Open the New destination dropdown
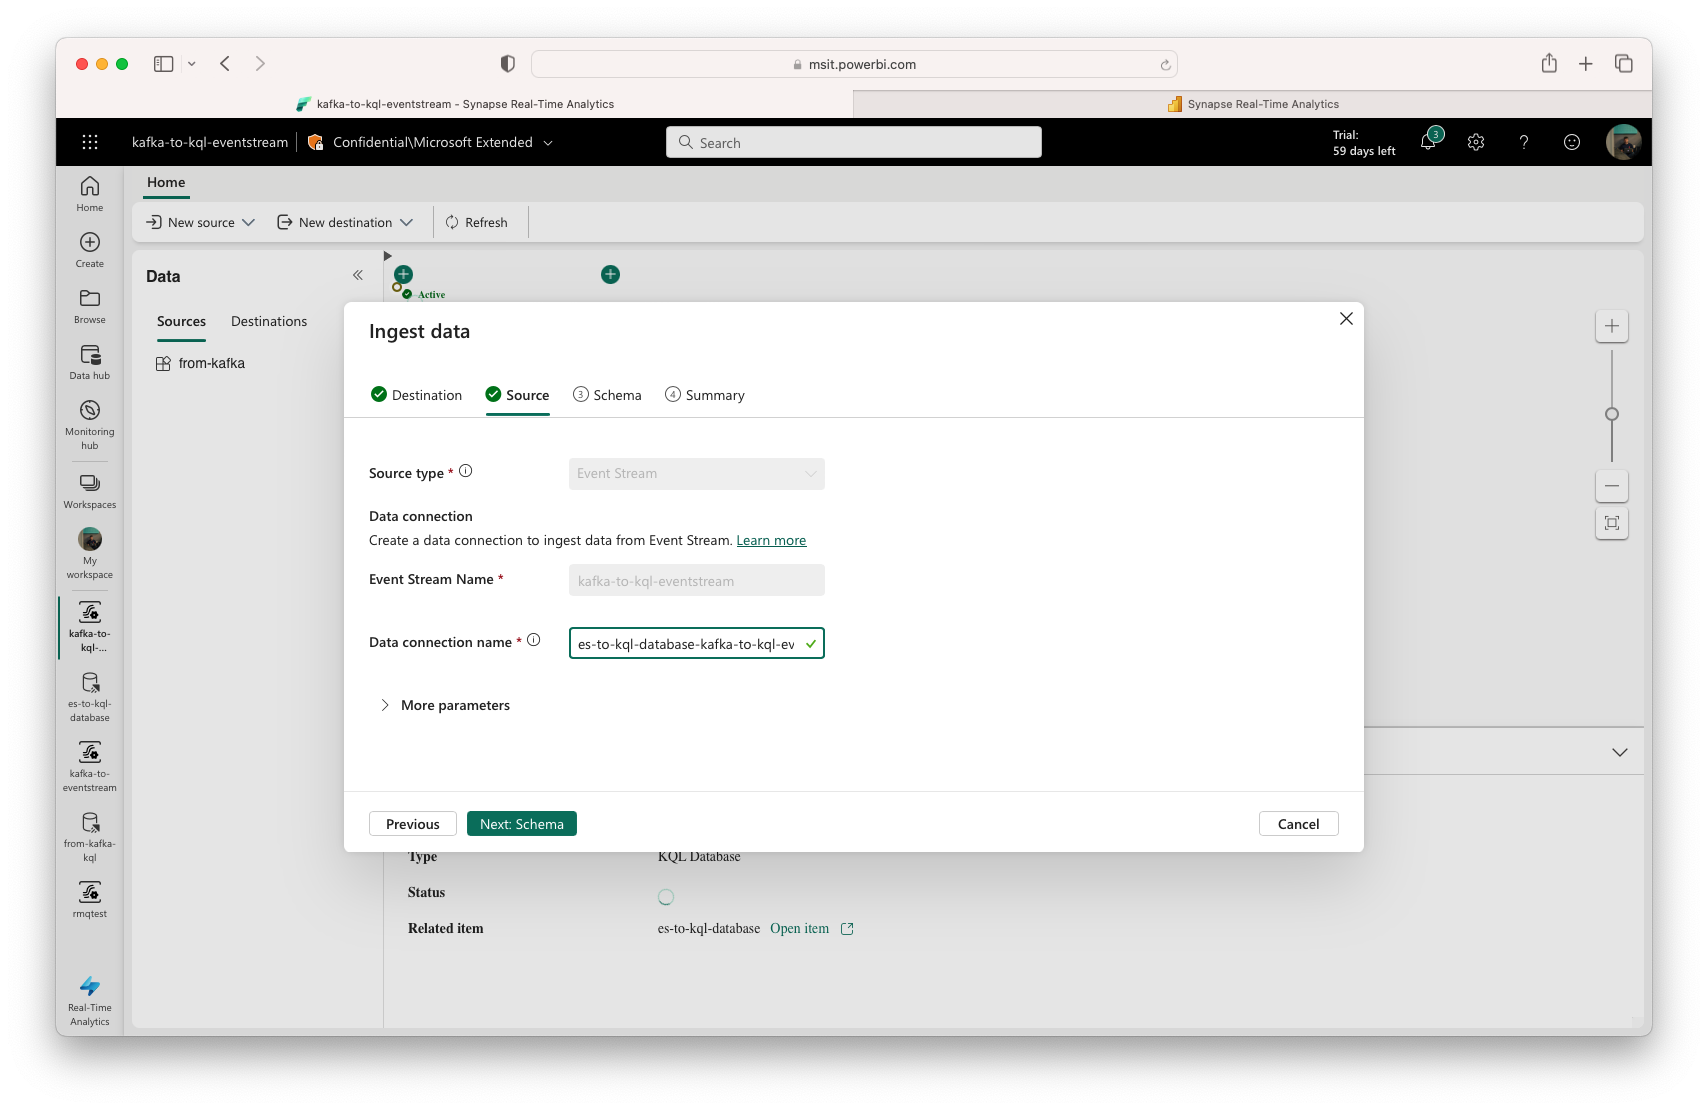The height and width of the screenshot is (1110, 1708). pos(345,222)
